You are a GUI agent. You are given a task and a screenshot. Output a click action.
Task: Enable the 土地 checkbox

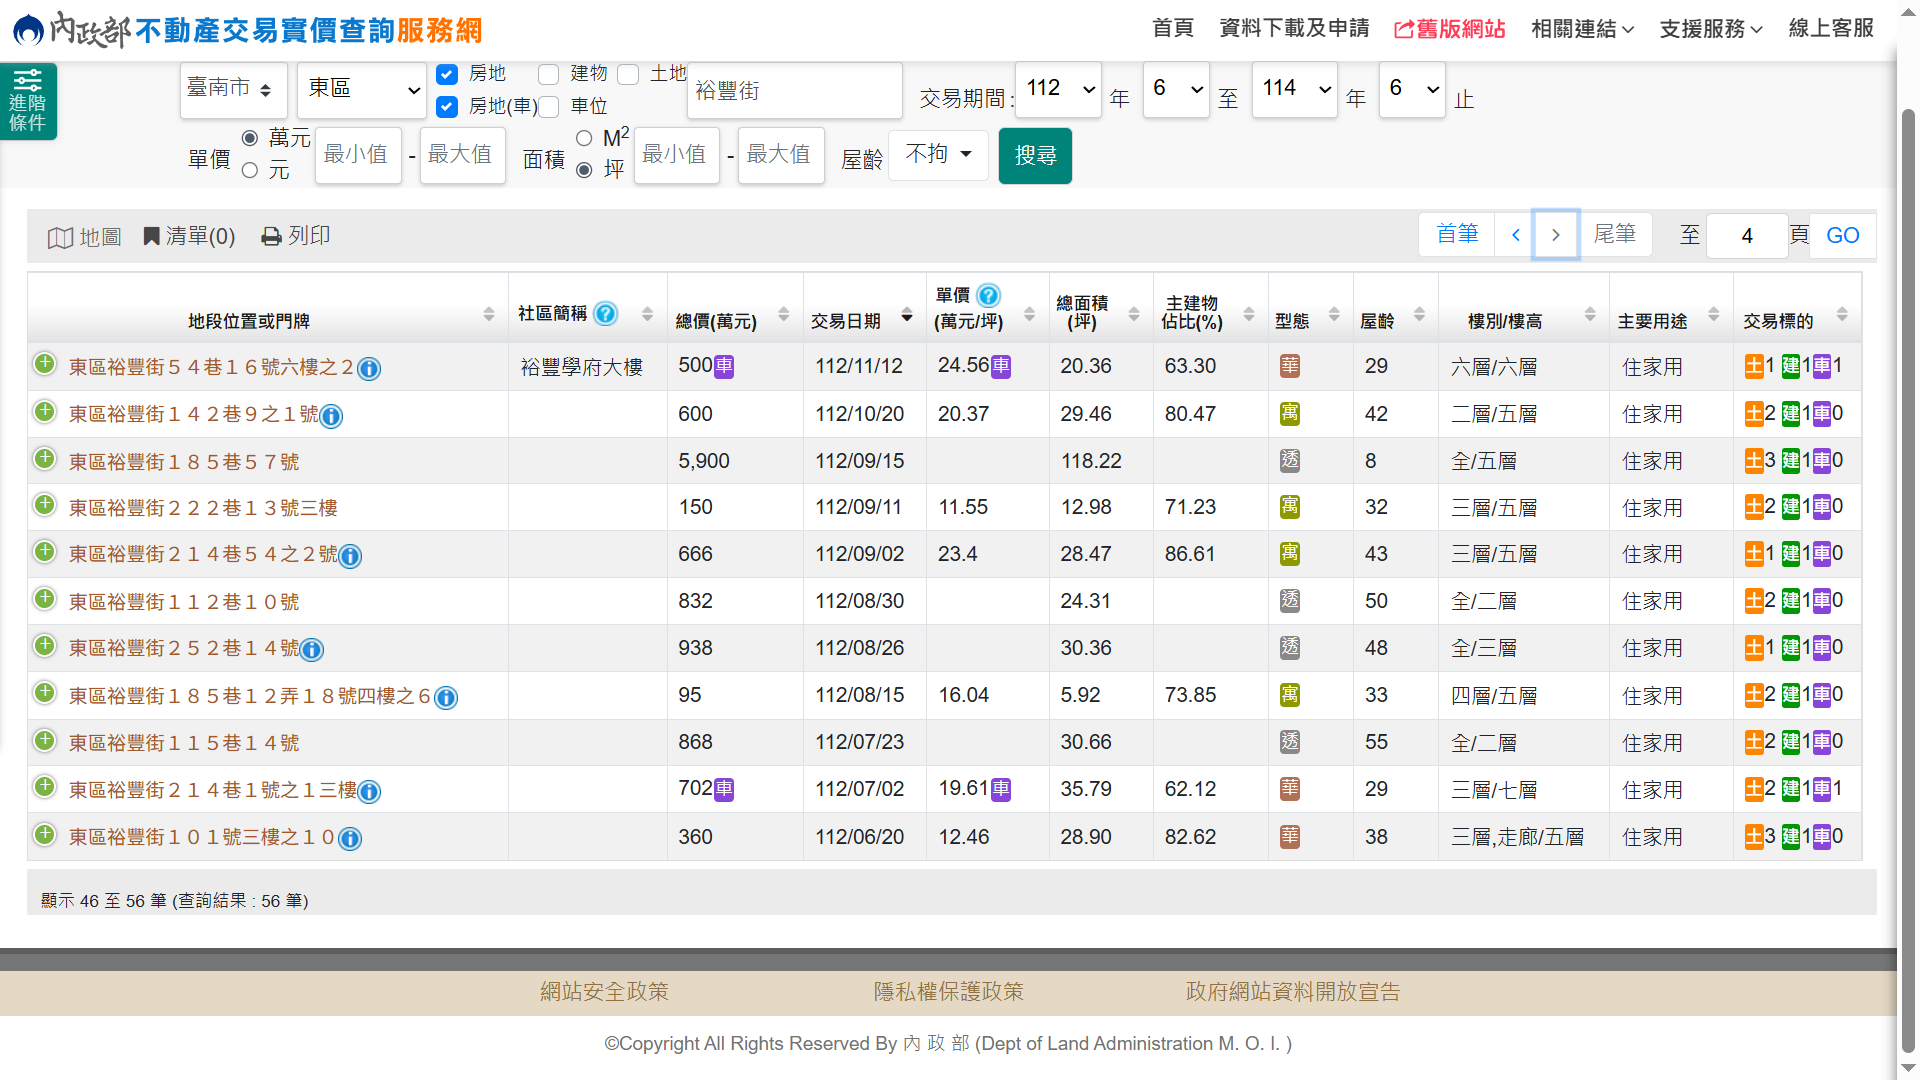click(x=628, y=75)
